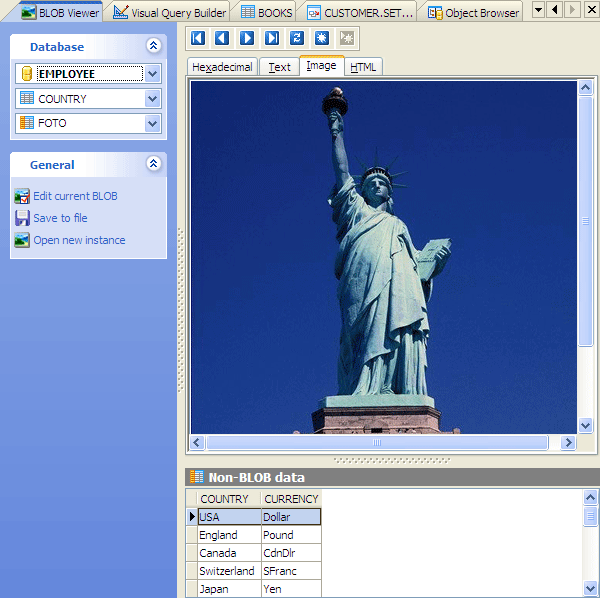Select the Switzerland row cell

pos(230,571)
